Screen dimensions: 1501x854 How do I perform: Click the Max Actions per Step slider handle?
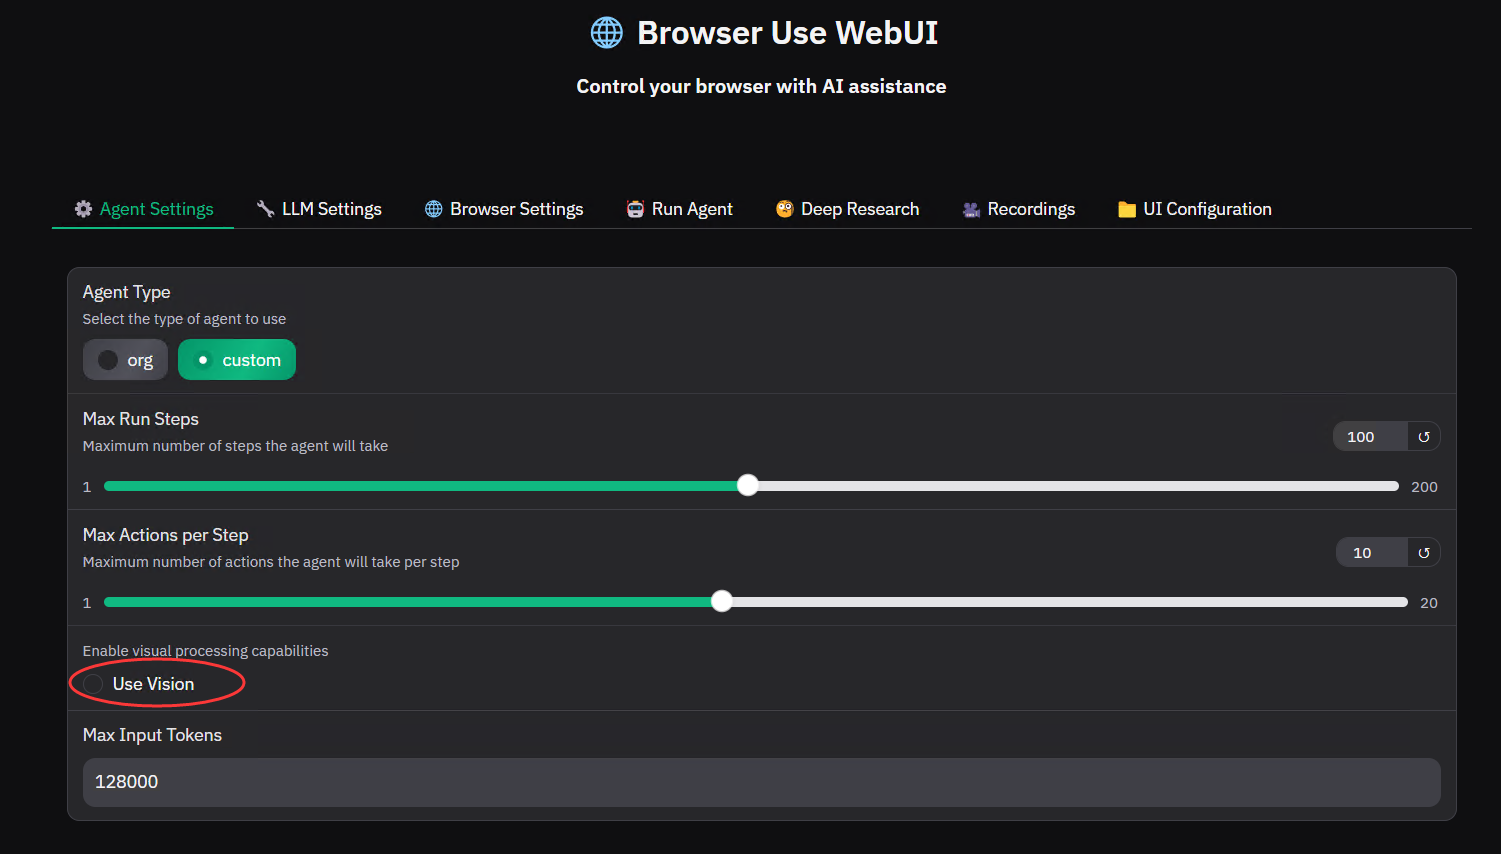[722, 602]
